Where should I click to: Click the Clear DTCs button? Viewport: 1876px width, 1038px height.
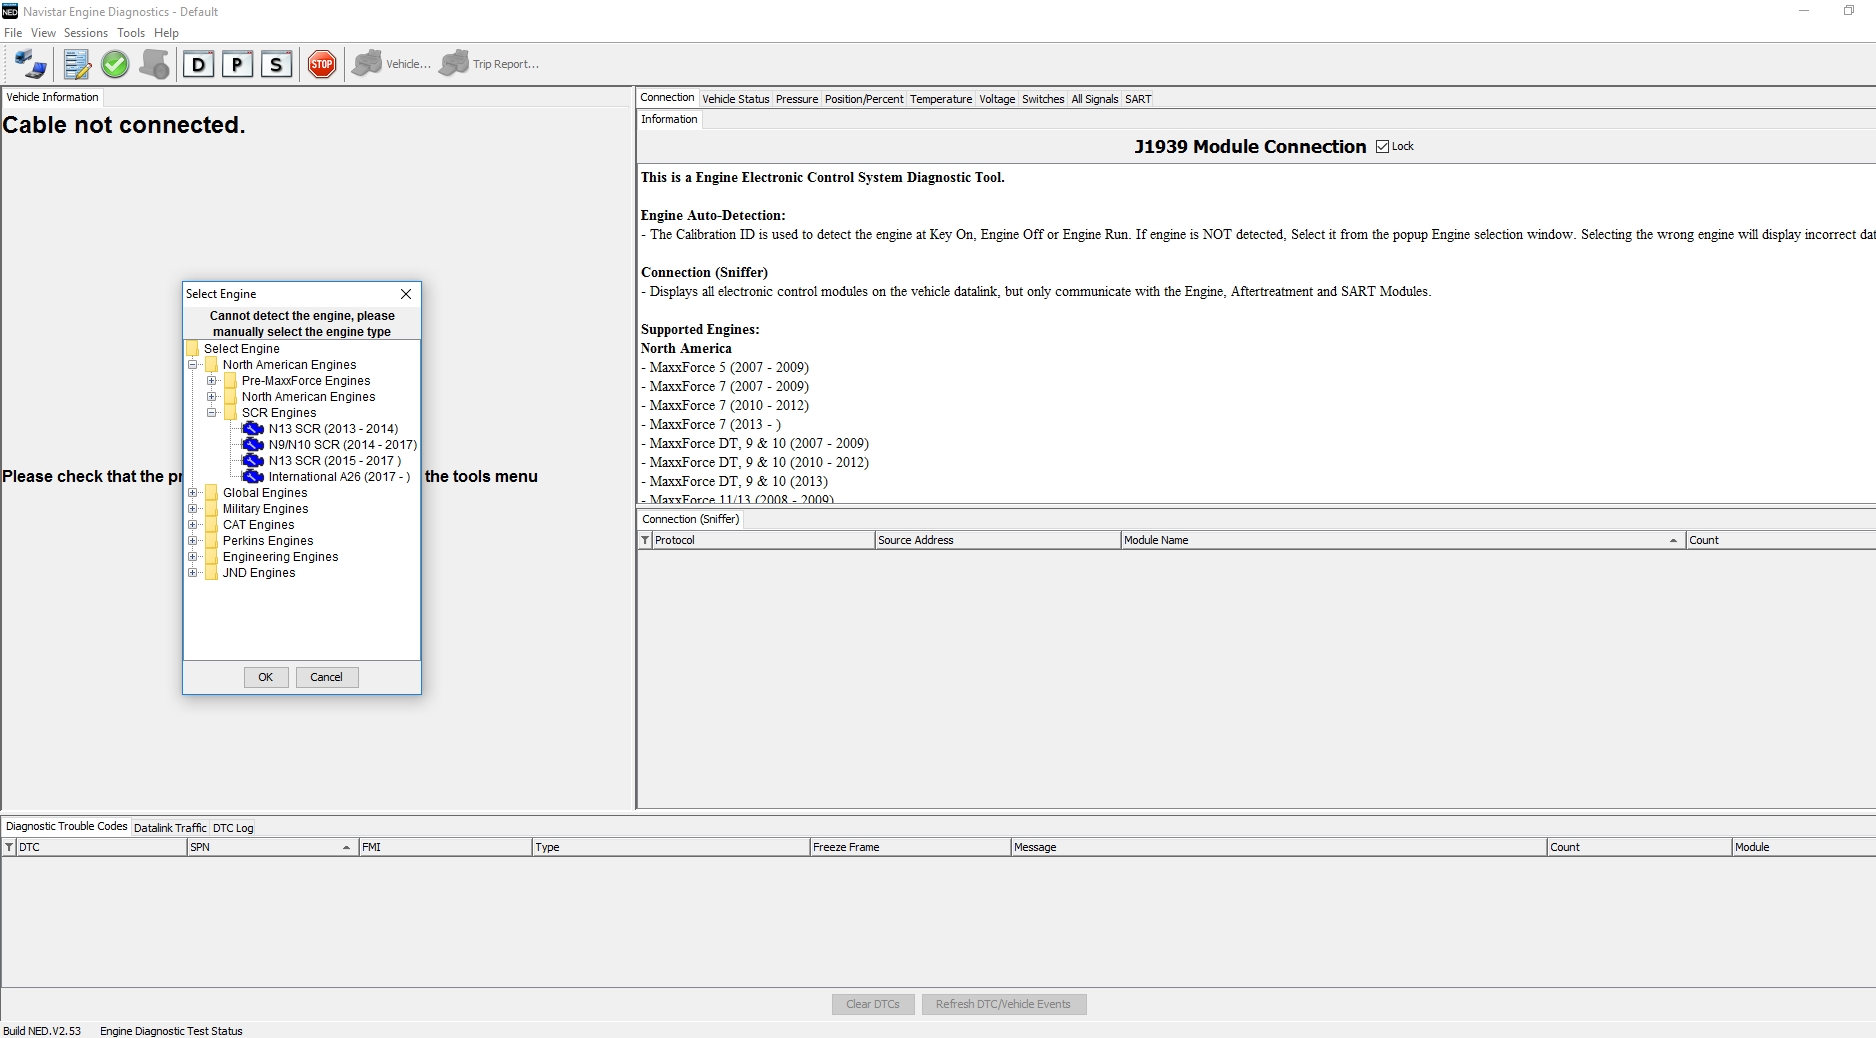871,1004
